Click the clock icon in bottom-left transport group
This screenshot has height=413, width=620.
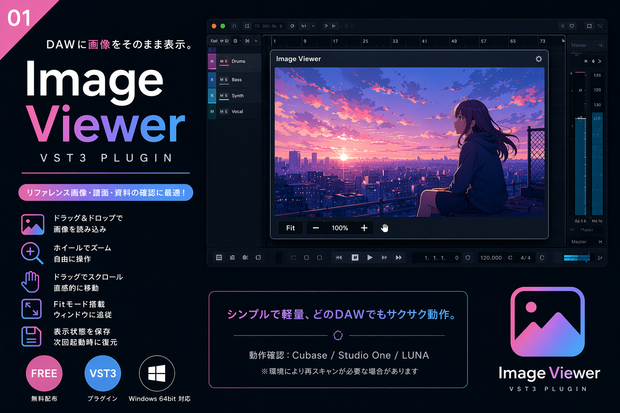pos(258,258)
